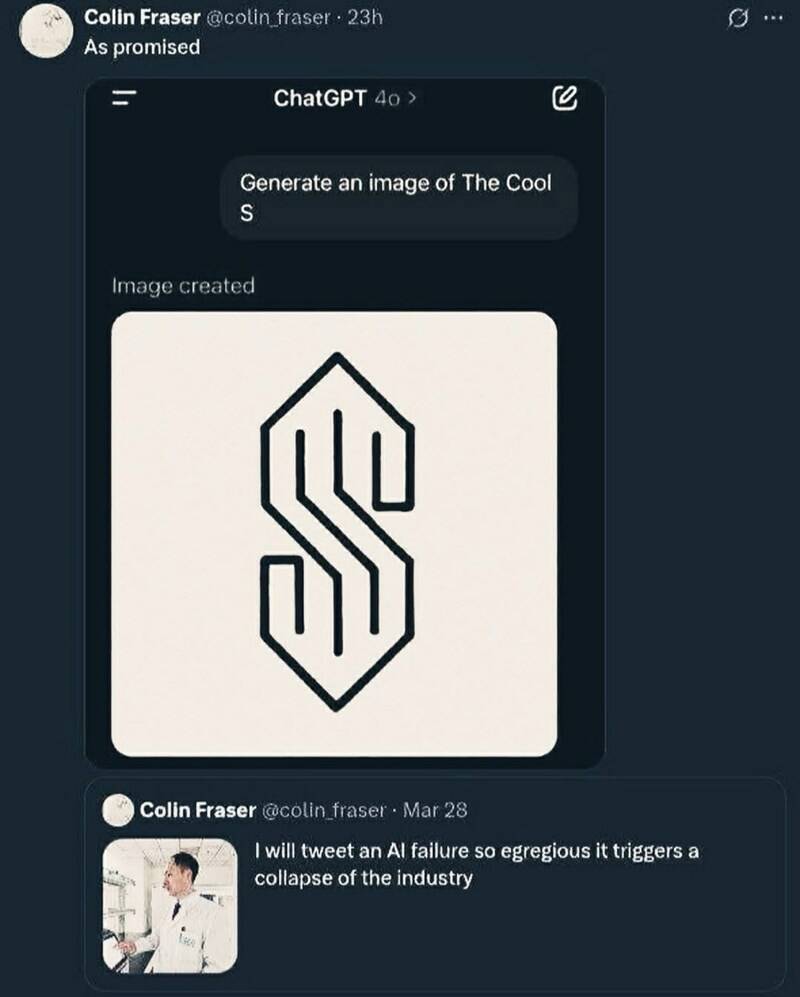Click the "As promised" tweet text

click(x=141, y=47)
